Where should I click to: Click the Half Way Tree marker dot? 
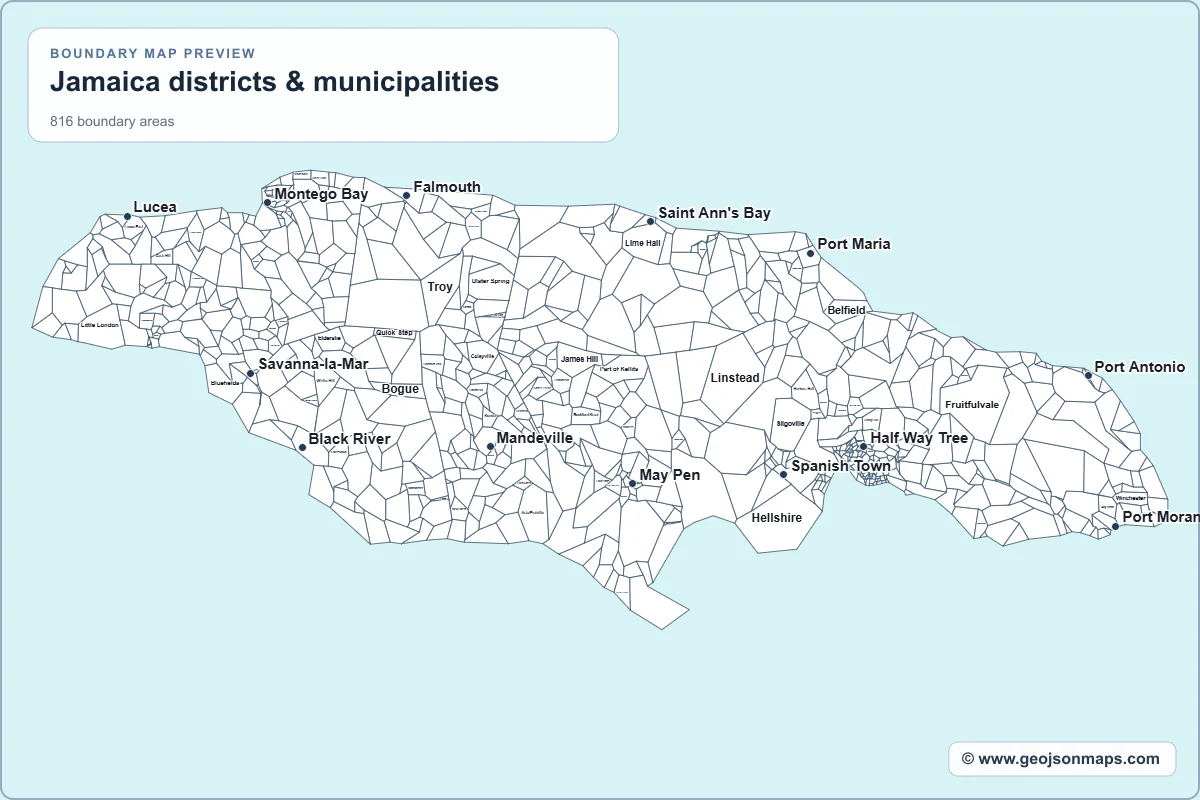point(863,447)
